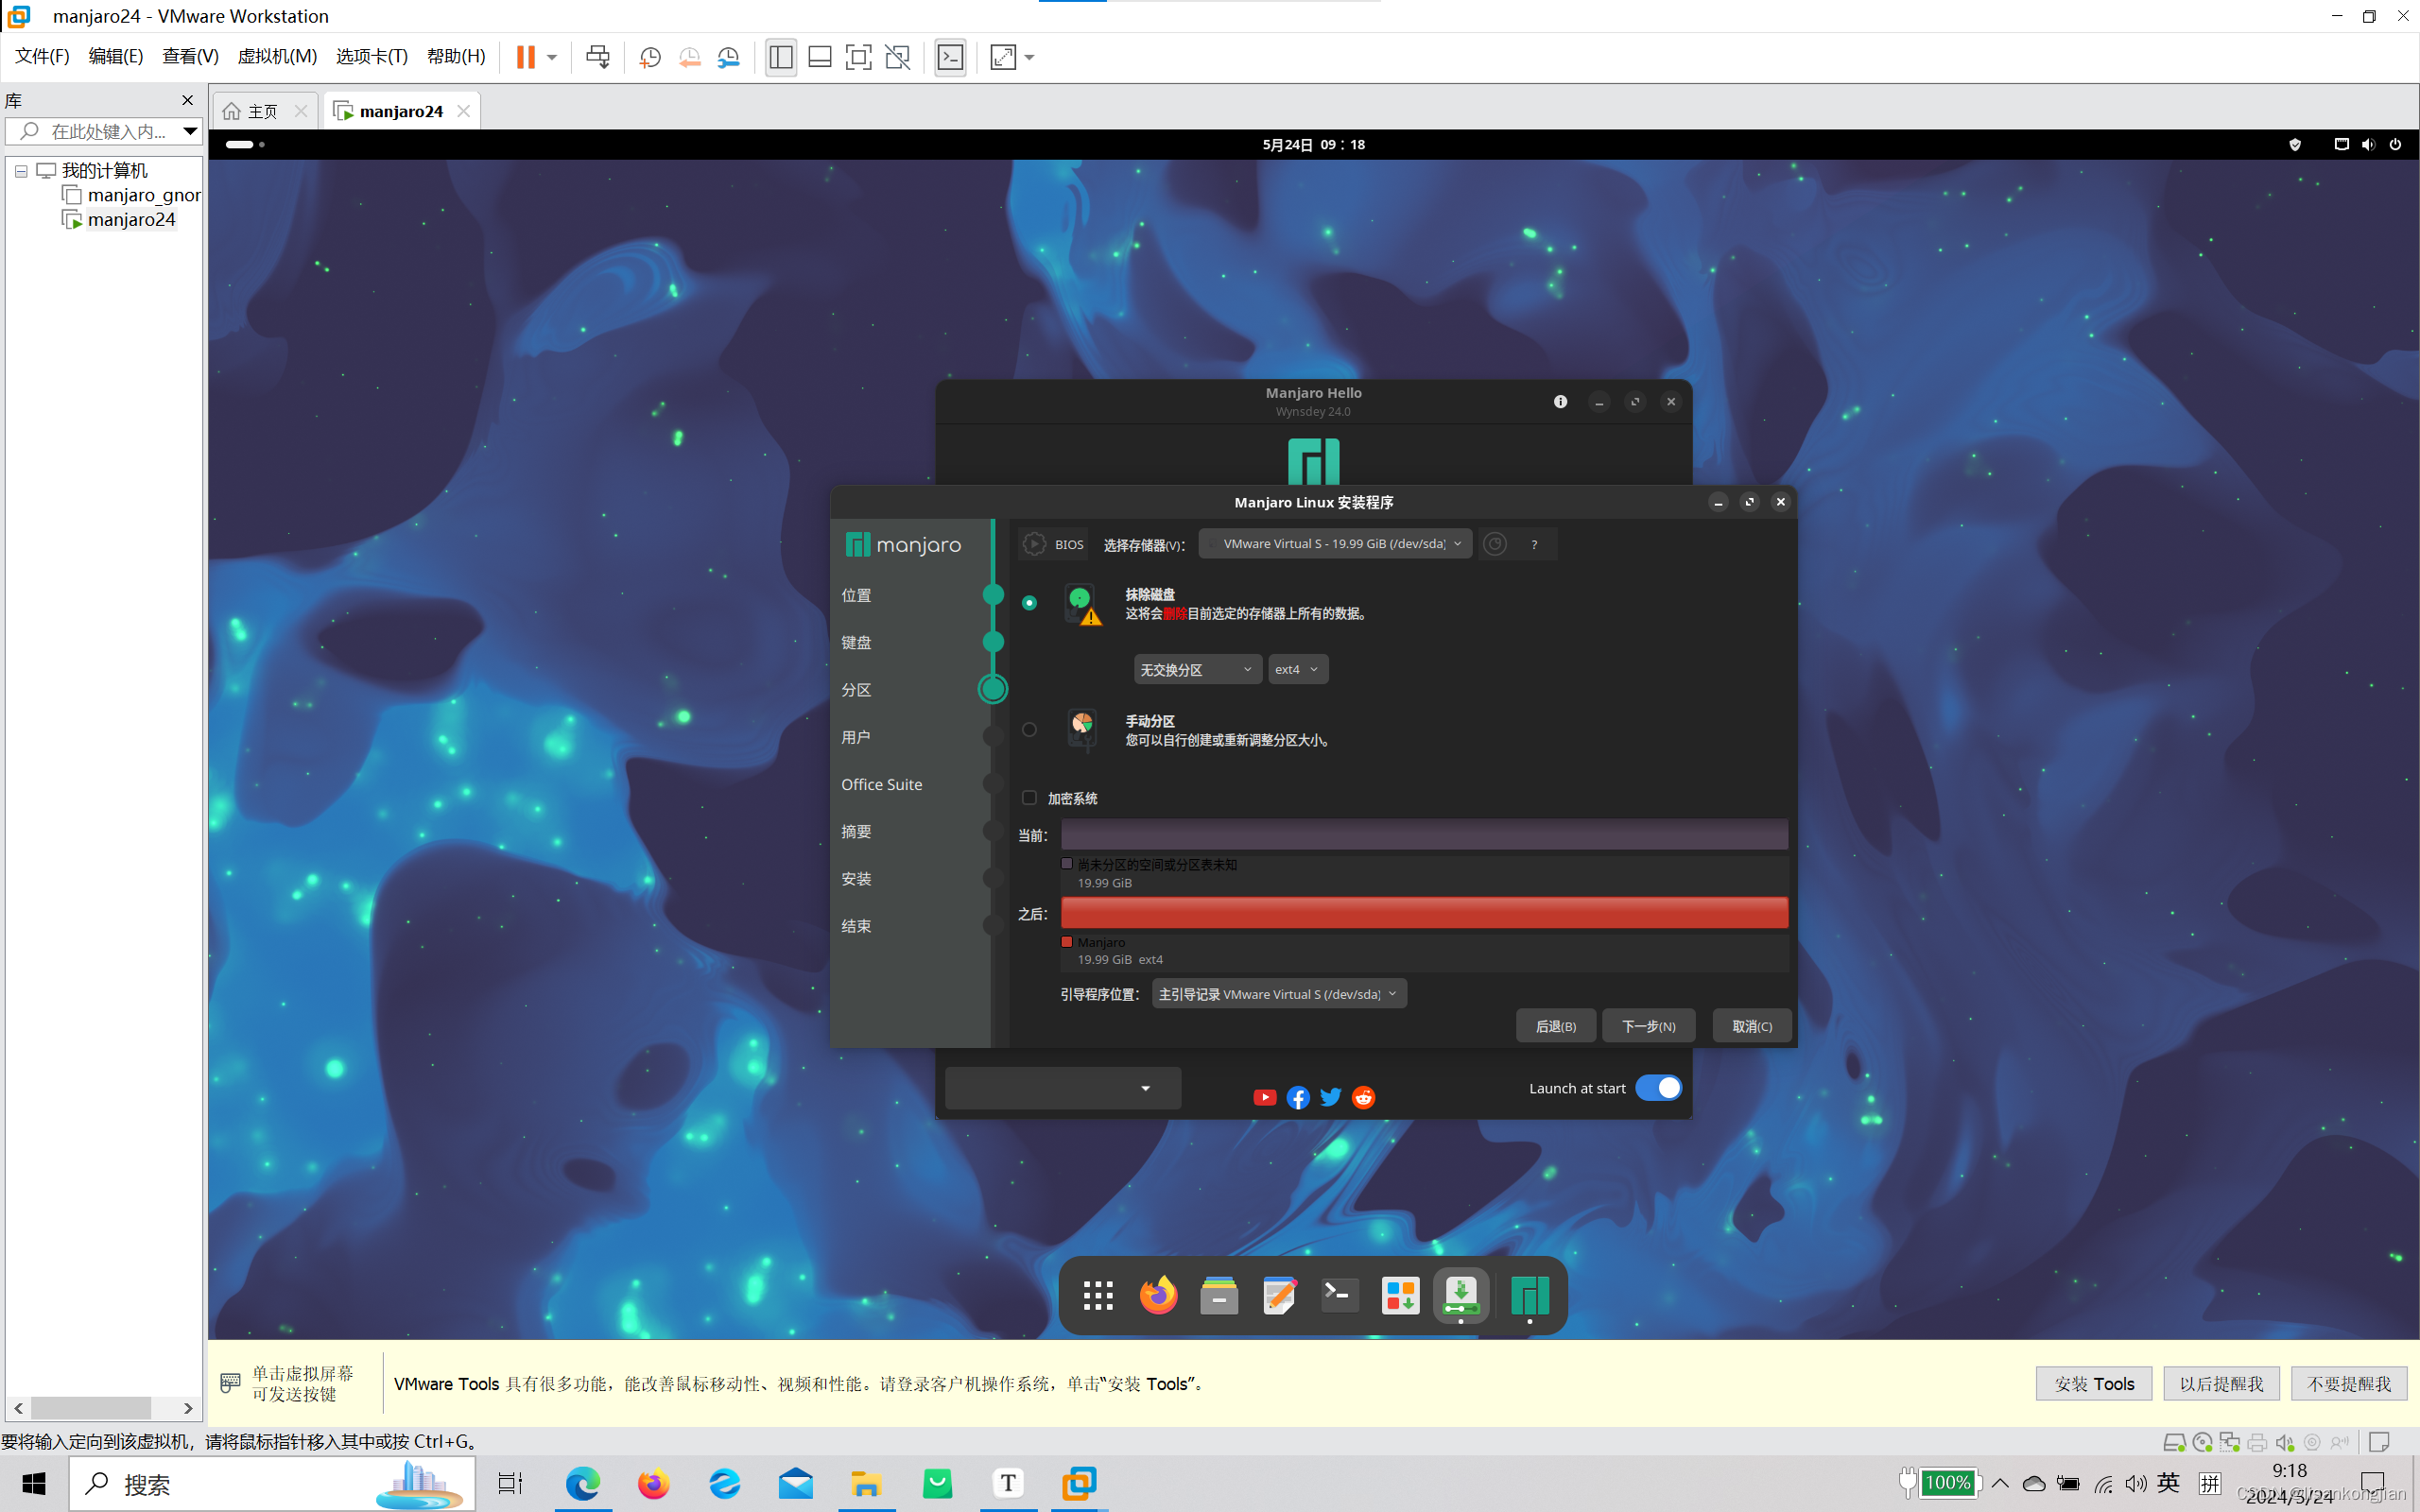Click the stretch guest display icon
This screenshot has height=1512, width=2420.
pos(1003,57)
